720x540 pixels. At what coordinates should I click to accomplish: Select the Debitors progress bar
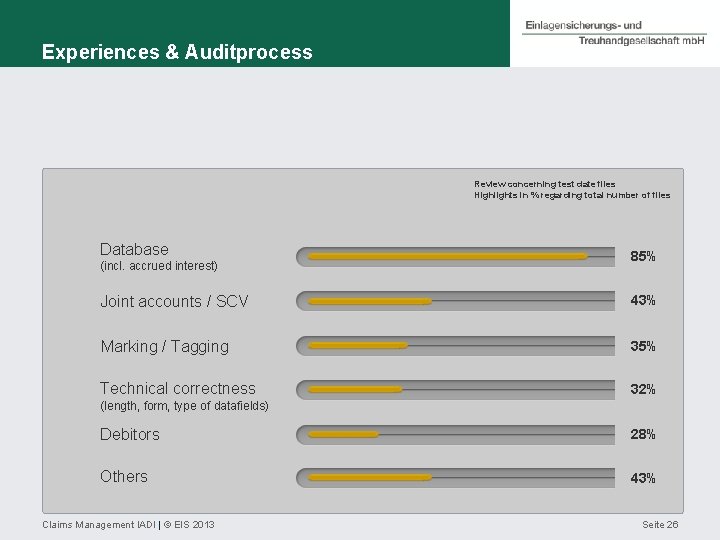(x=456, y=434)
